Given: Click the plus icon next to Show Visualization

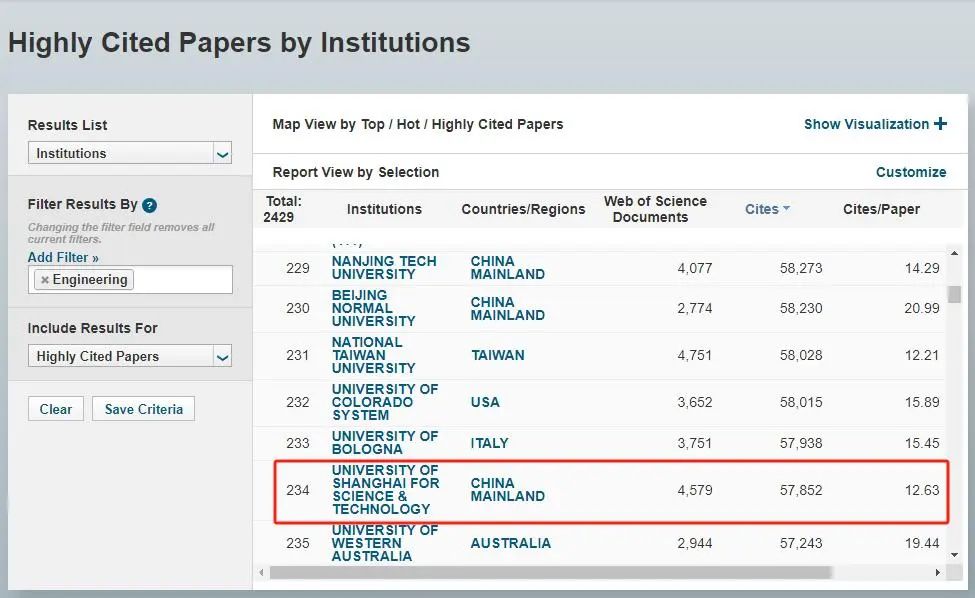Looking at the screenshot, I should pos(940,124).
